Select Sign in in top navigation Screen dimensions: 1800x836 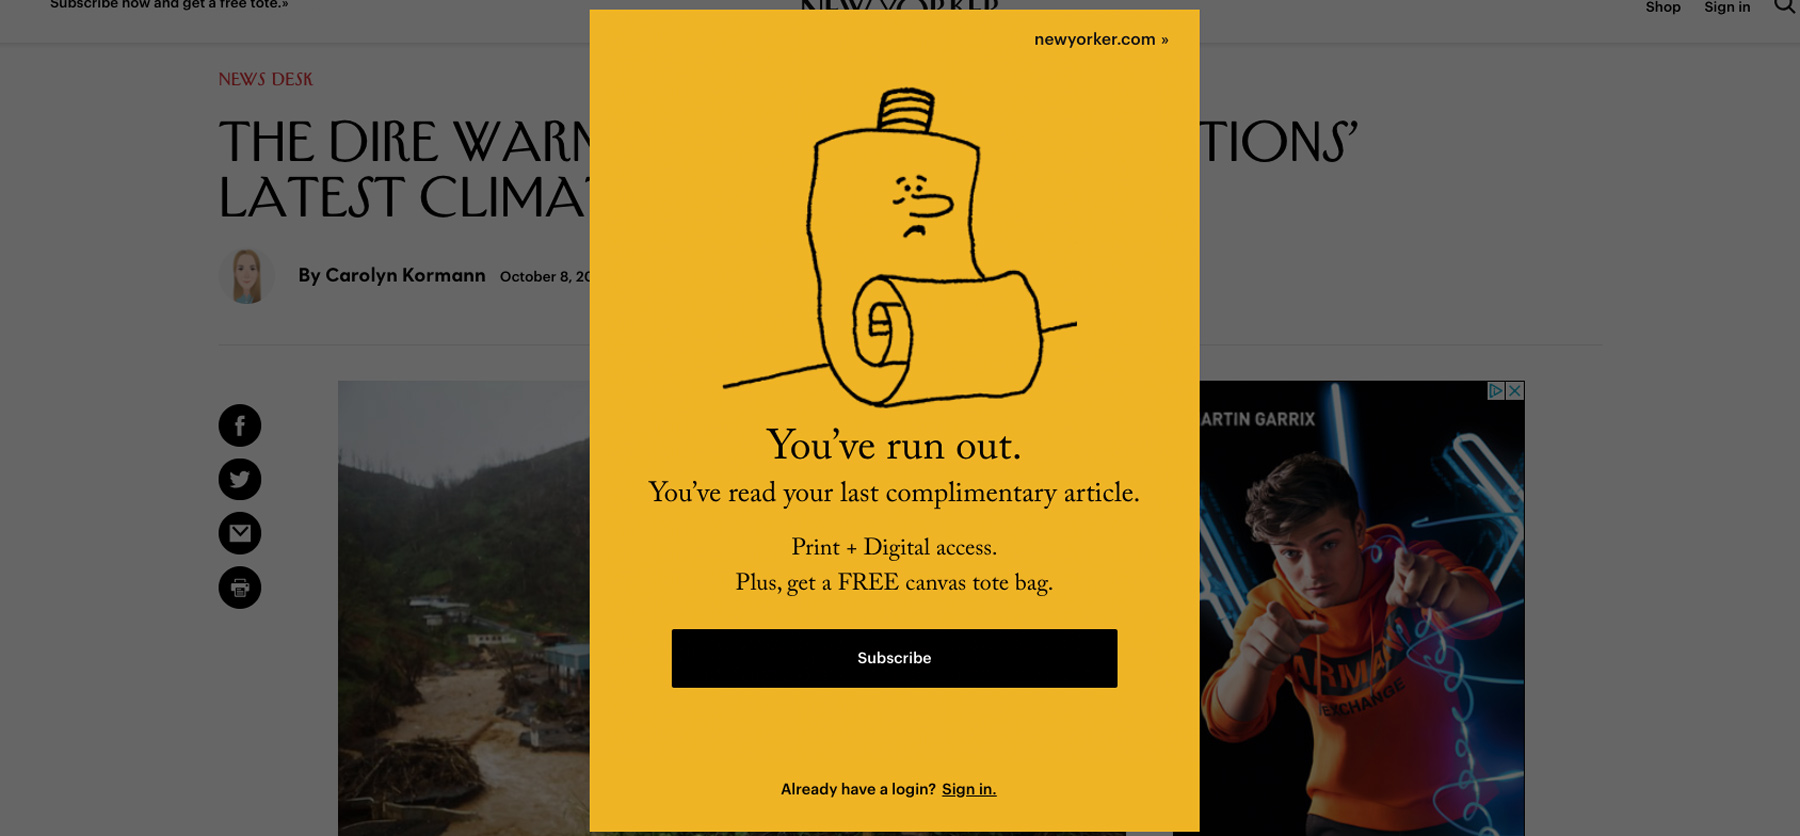pos(1727,7)
